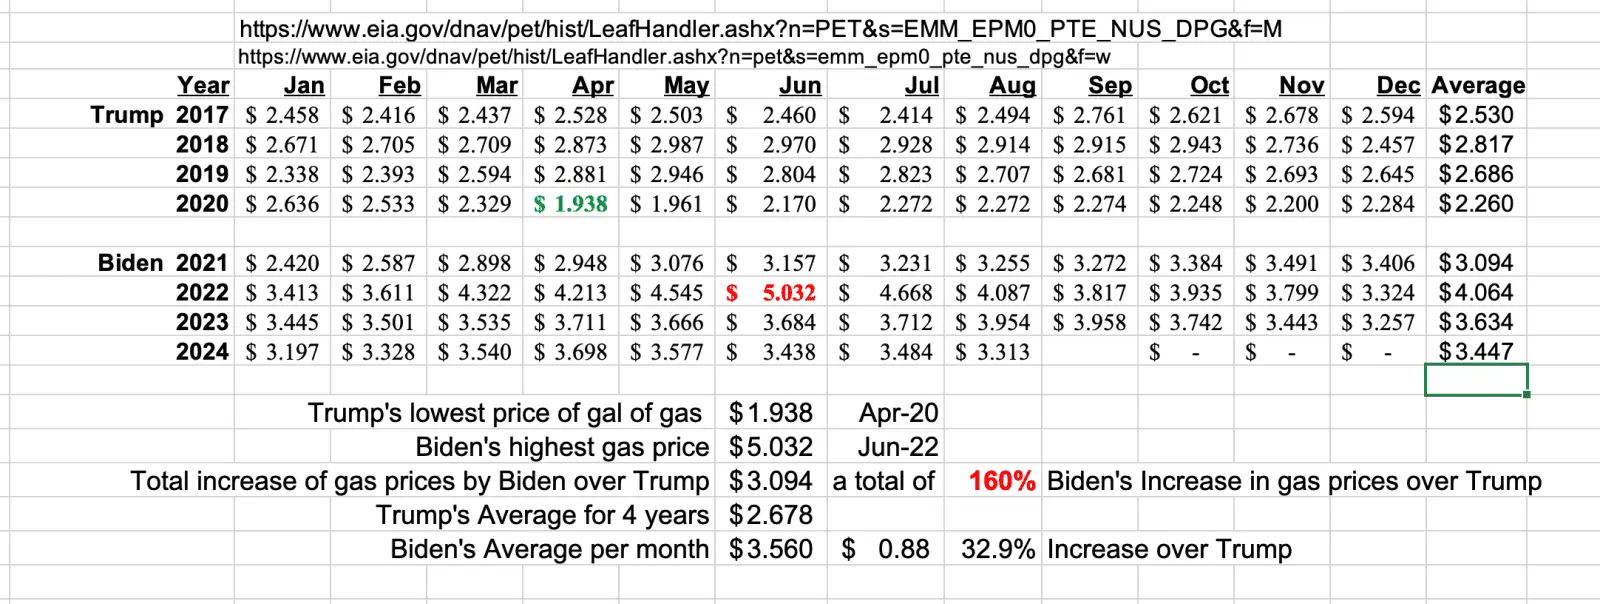
Task: Click the green April 2020 price cell
Action: [x=571, y=204]
